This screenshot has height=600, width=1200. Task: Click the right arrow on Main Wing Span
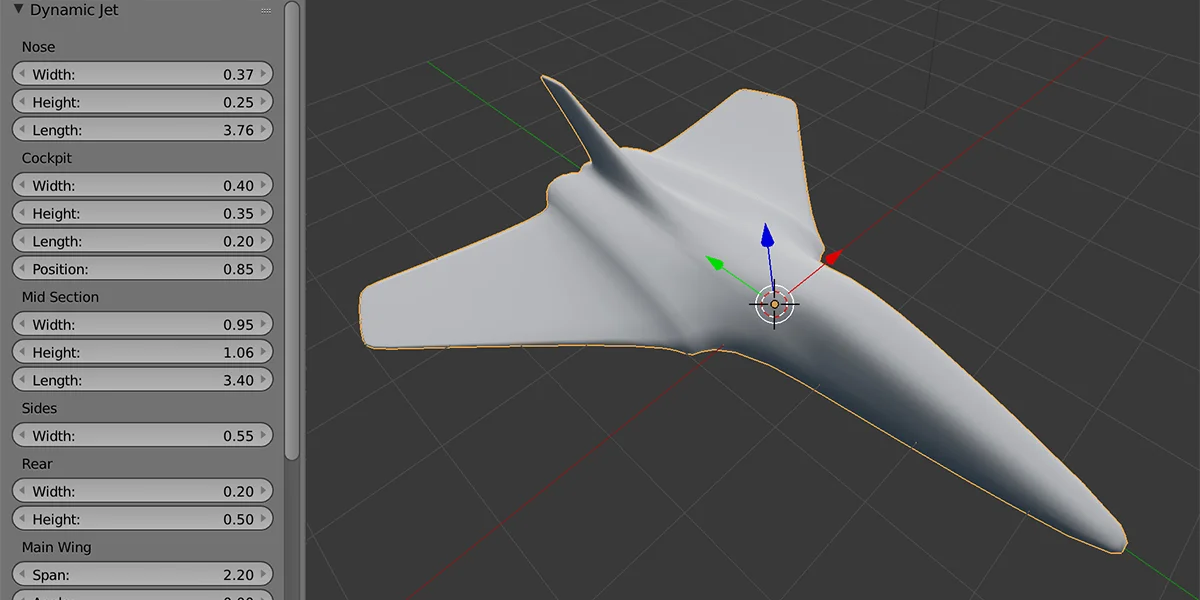[263, 574]
